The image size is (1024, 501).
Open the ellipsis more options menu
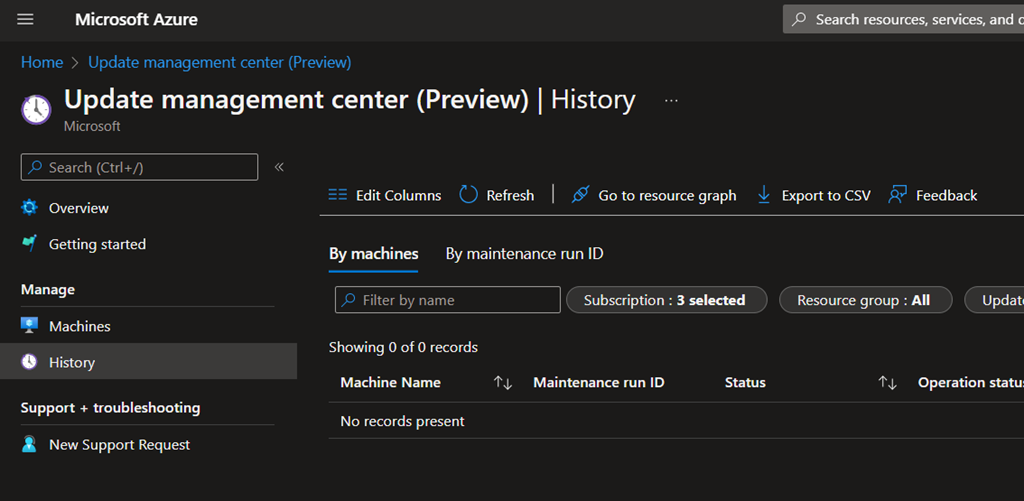point(671,100)
